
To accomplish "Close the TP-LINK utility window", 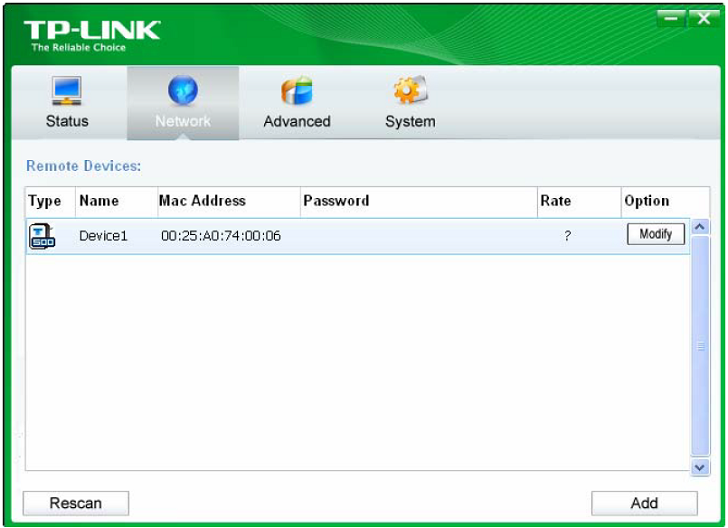I will coord(702,19).
